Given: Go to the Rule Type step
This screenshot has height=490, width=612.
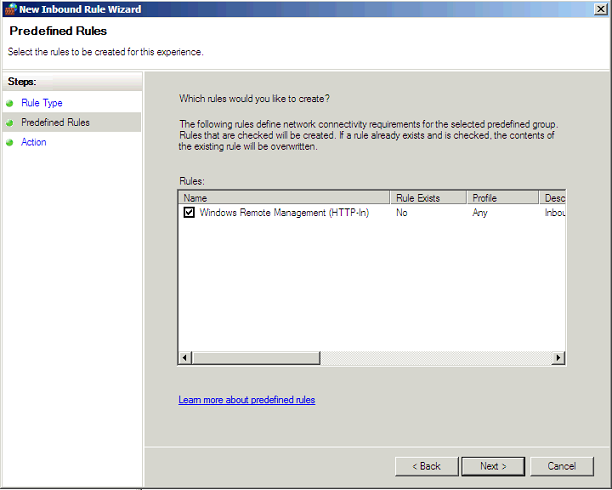Looking at the screenshot, I should [42, 103].
